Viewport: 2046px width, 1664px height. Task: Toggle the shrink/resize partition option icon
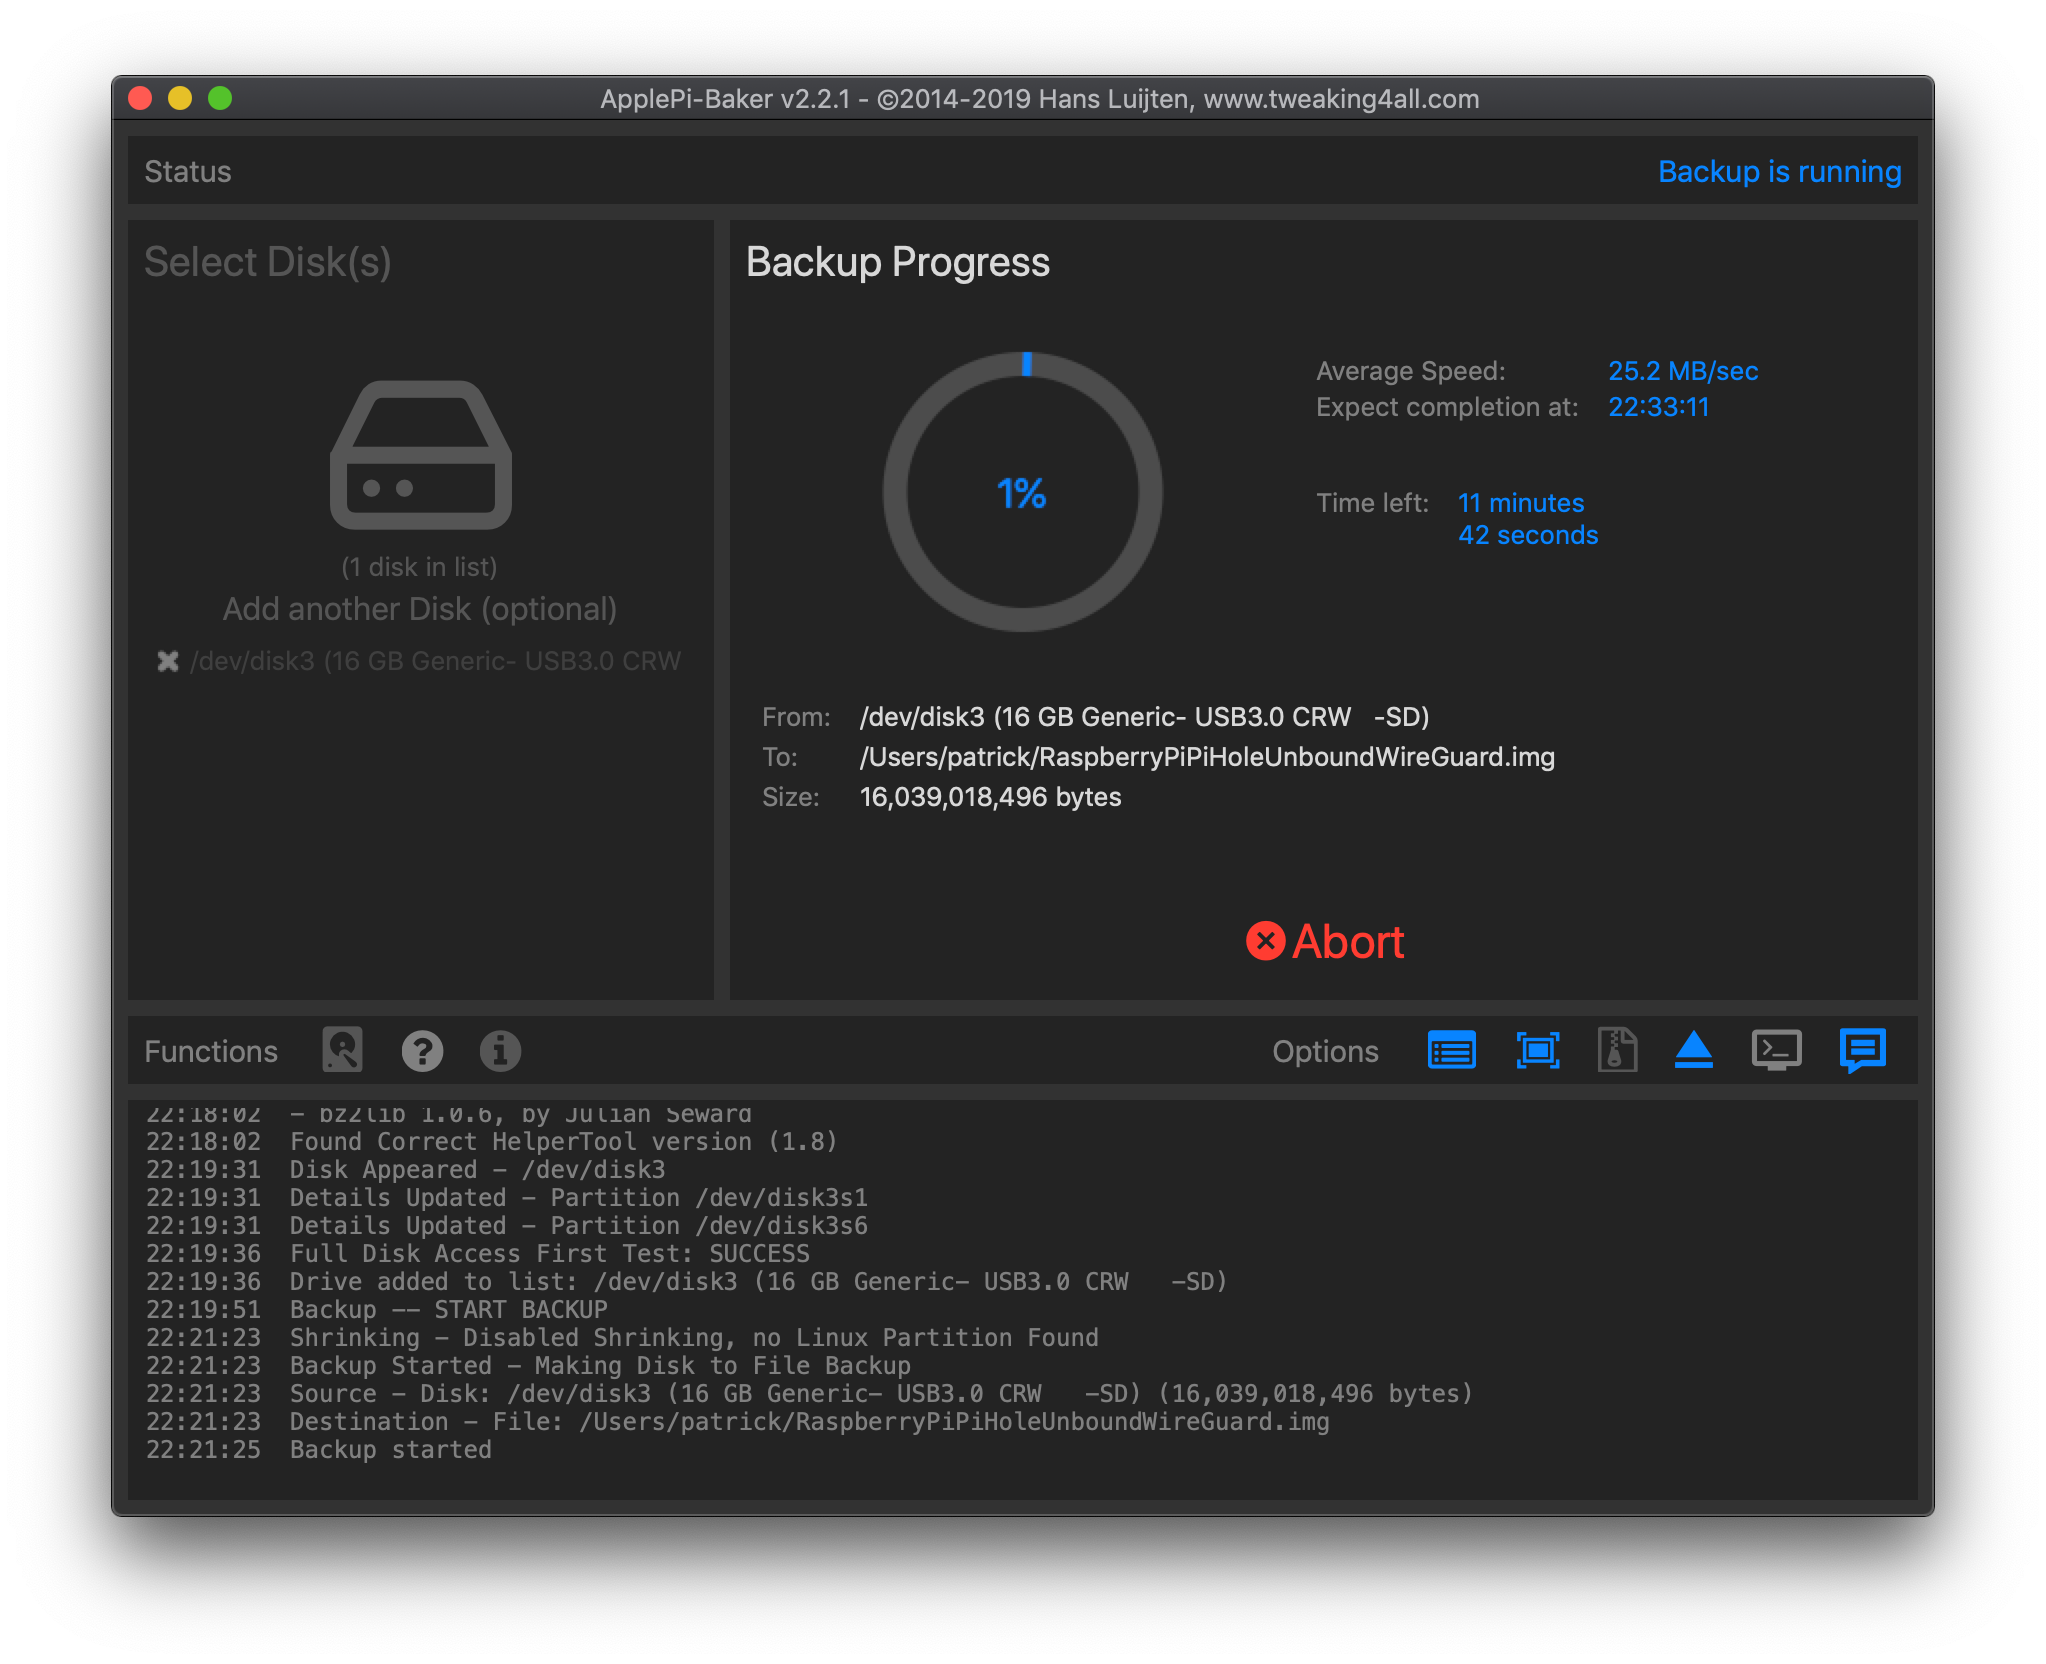[x=1537, y=1050]
